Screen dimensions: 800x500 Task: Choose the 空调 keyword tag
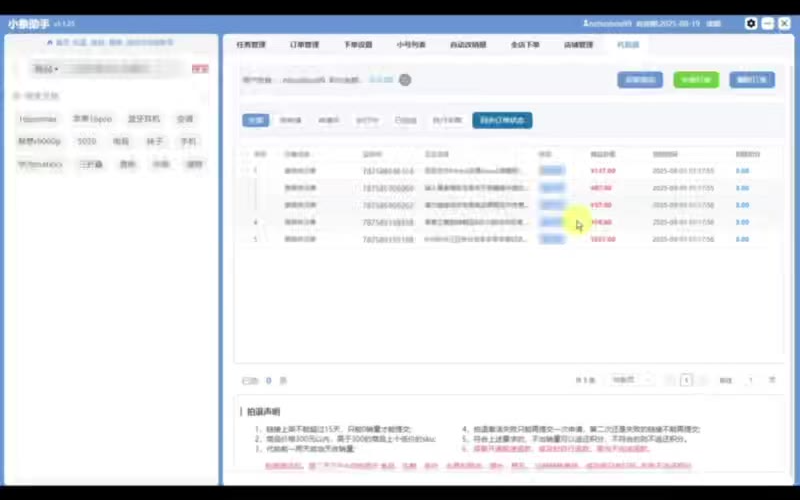185,118
